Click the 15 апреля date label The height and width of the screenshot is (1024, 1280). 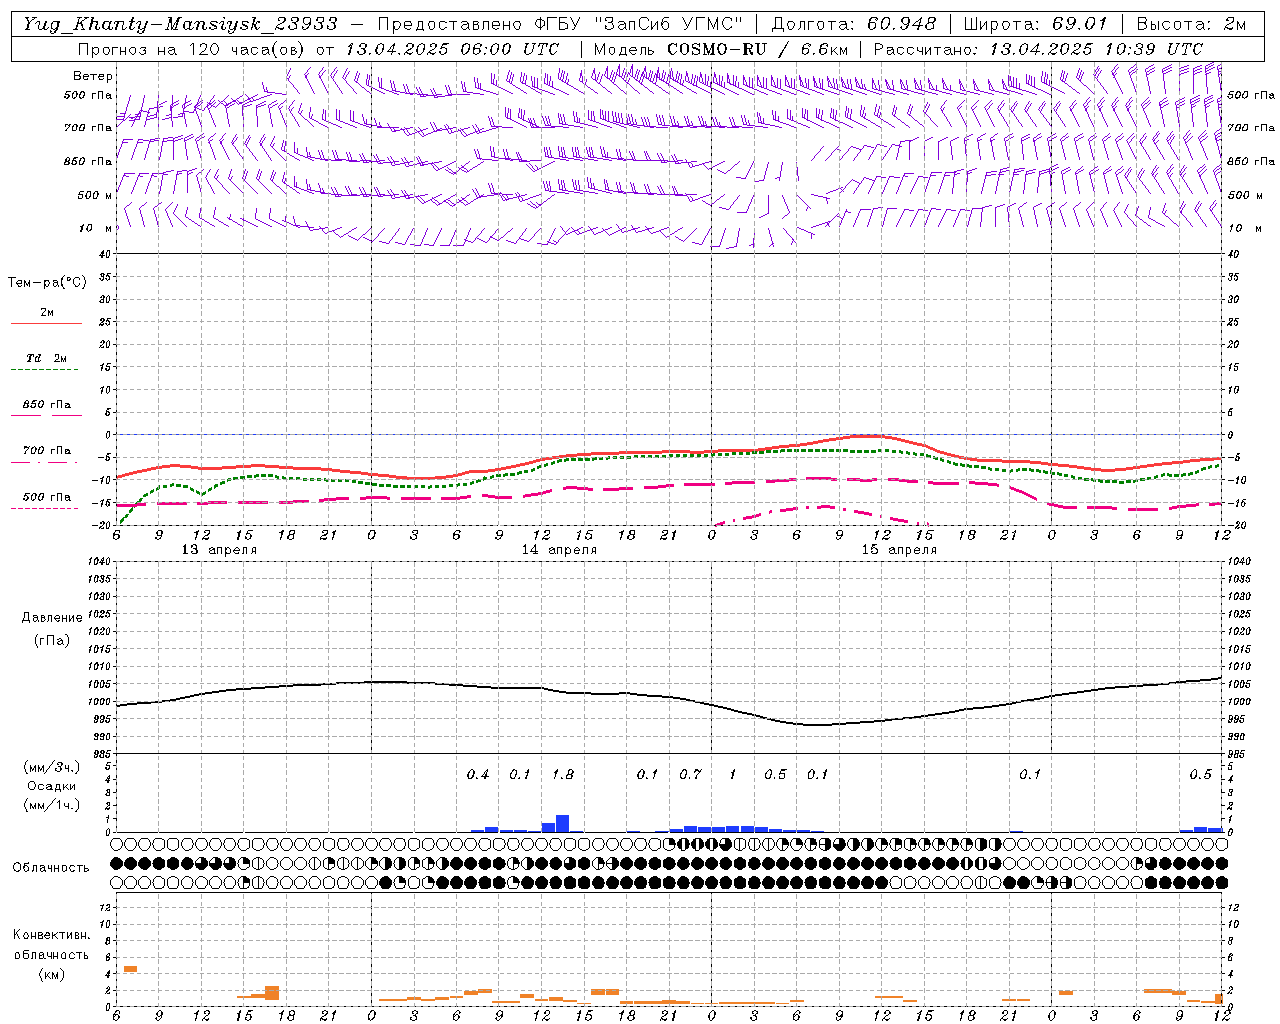899,550
